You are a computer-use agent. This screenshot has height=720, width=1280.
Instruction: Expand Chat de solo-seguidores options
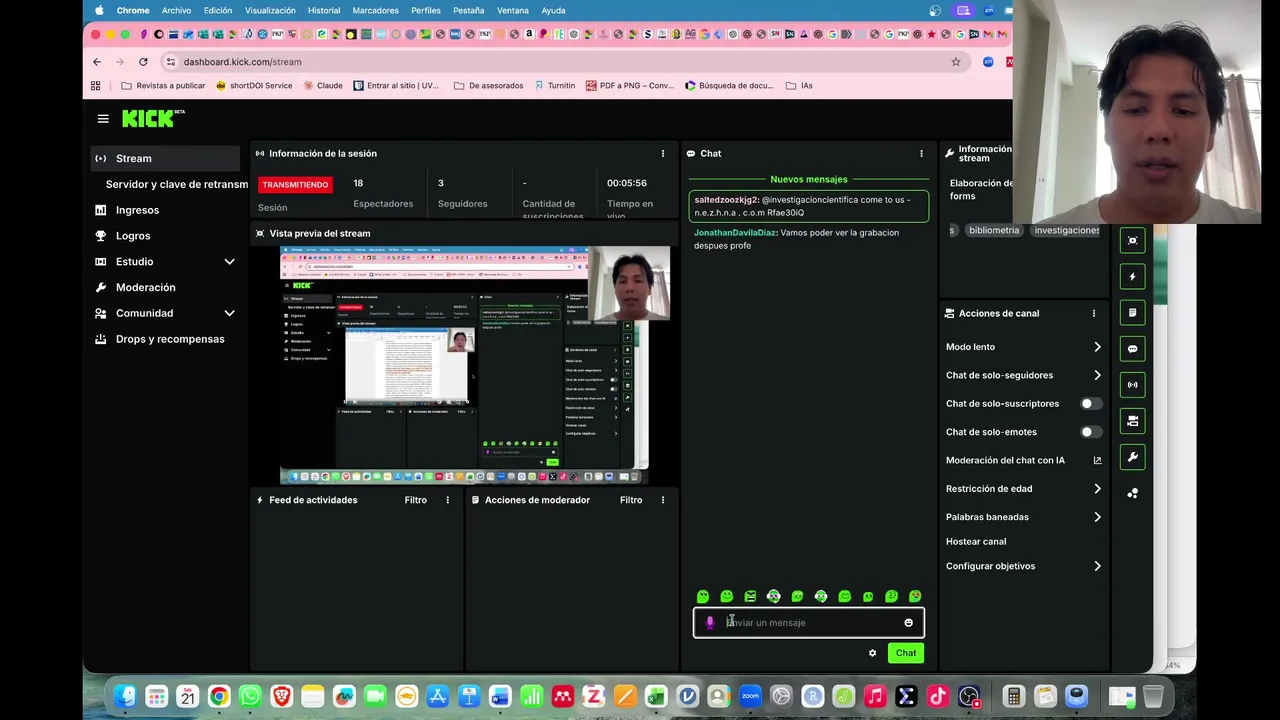click(x=1097, y=375)
